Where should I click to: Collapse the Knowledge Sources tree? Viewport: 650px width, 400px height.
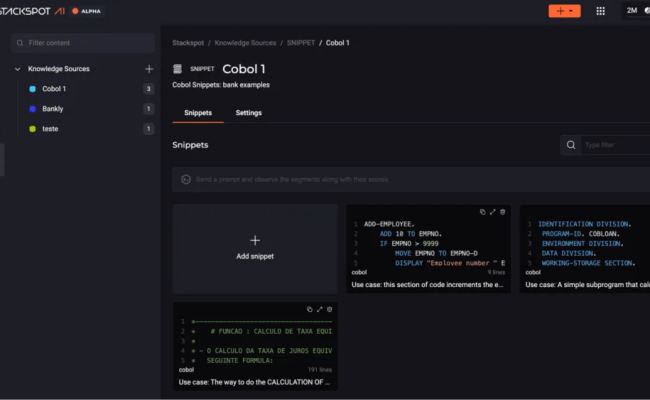click(17, 69)
